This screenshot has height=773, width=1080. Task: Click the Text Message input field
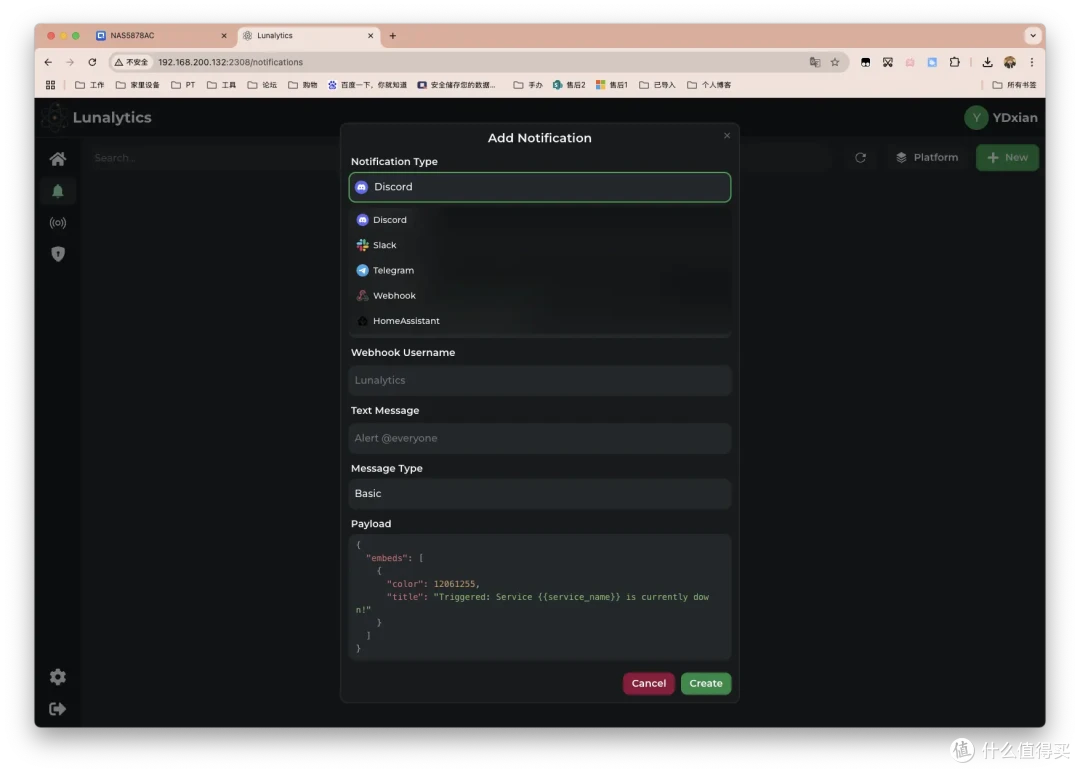coord(539,438)
